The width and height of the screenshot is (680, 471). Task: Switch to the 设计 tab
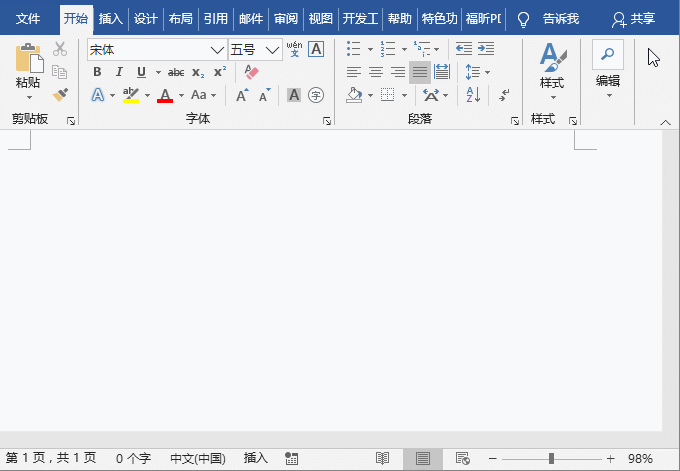coord(146,19)
